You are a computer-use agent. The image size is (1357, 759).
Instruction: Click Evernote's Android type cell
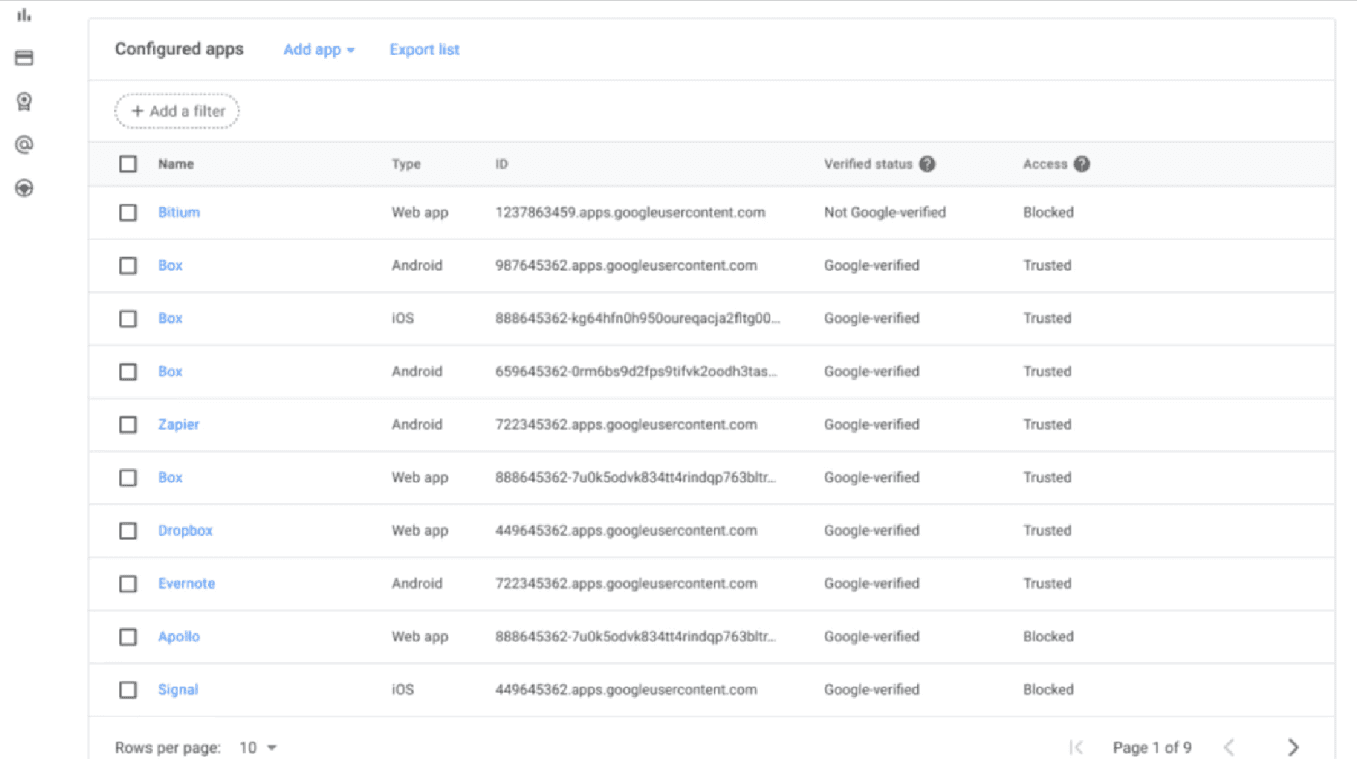(417, 583)
